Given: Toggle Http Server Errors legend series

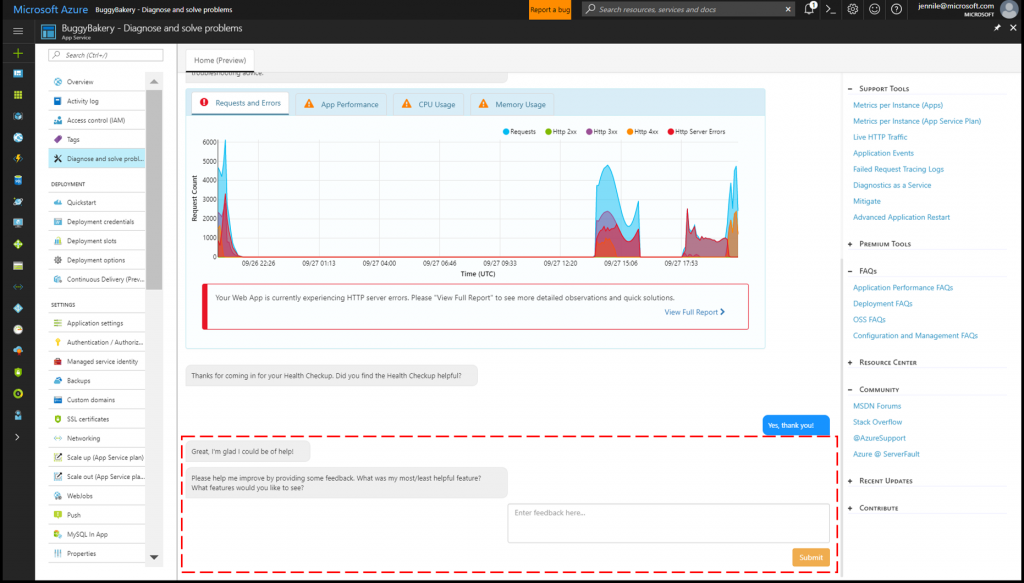Looking at the screenshot, I should tap(699, 131).
